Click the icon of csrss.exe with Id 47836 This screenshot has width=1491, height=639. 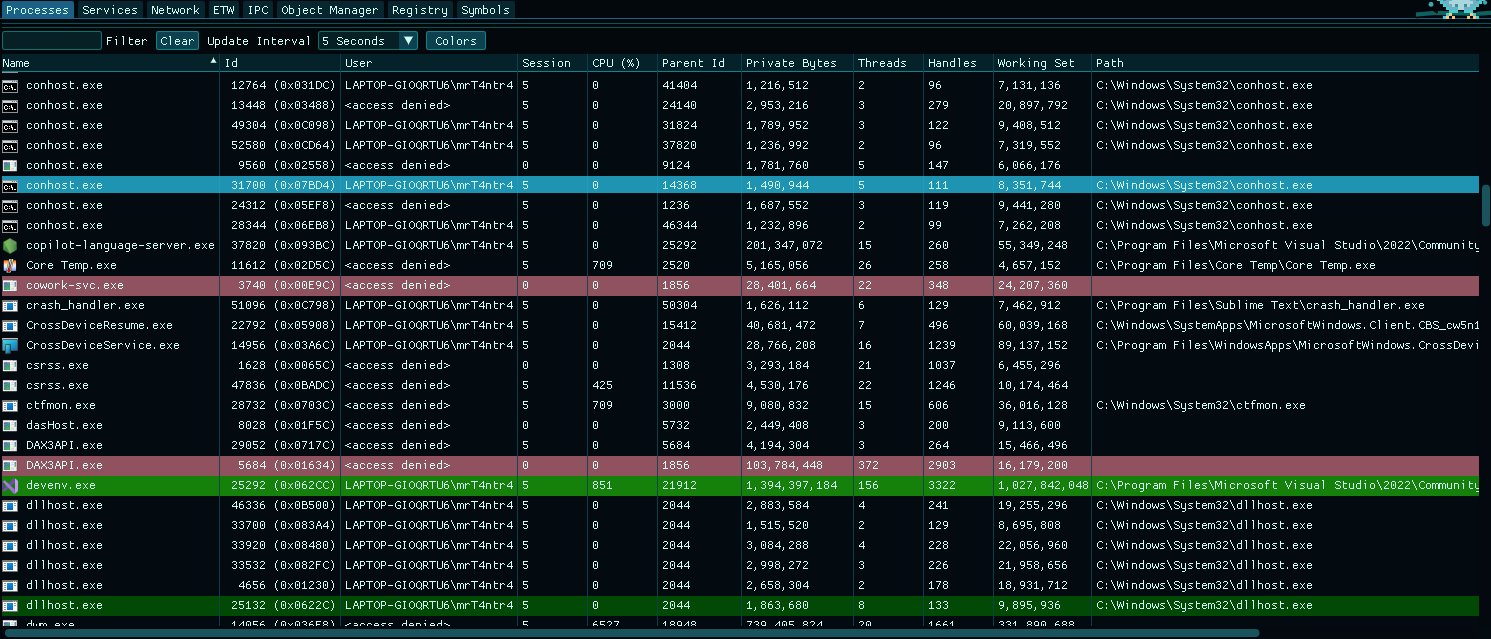click(x=10, y=385)
